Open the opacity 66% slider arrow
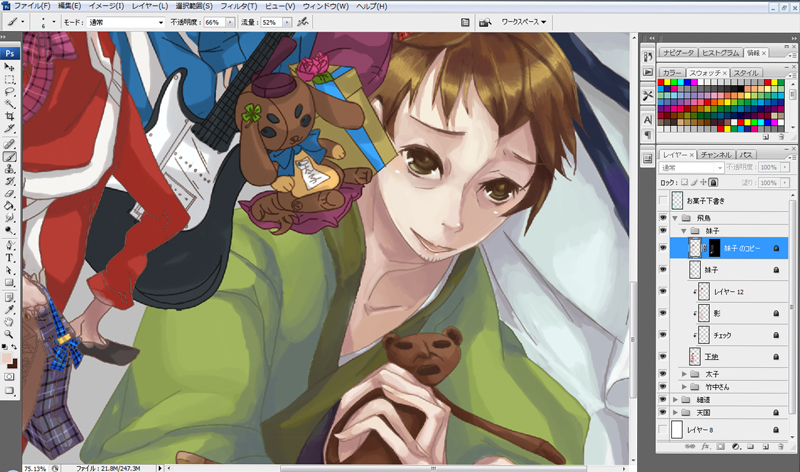The image size is (800, 472). 230,22
